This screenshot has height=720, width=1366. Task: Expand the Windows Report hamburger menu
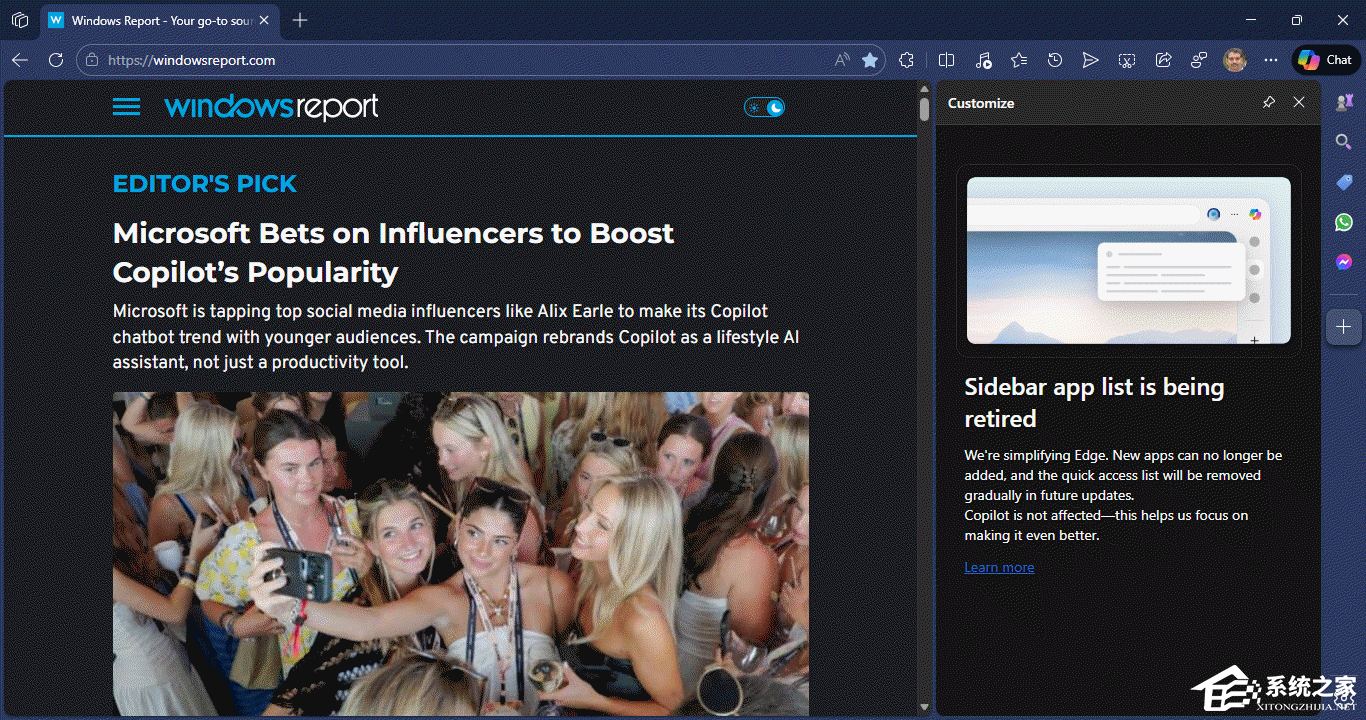126,106
